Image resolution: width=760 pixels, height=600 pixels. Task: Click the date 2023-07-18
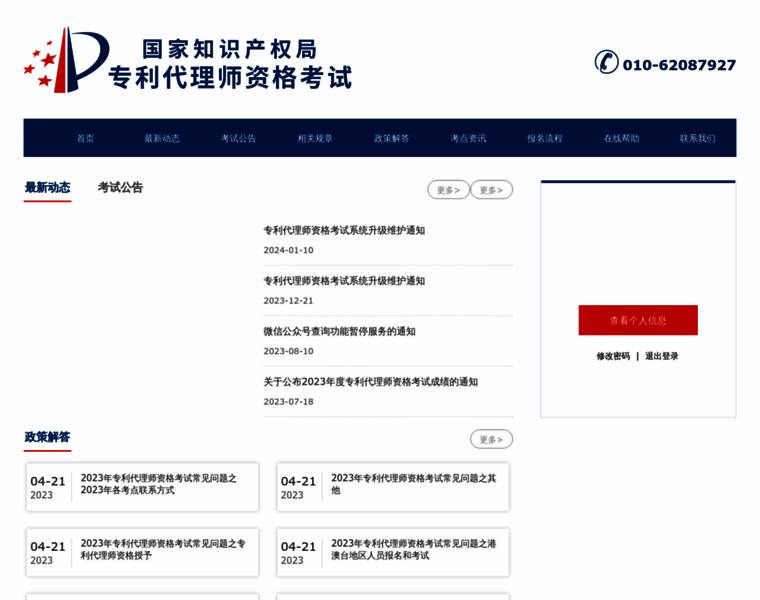(288, 402)
